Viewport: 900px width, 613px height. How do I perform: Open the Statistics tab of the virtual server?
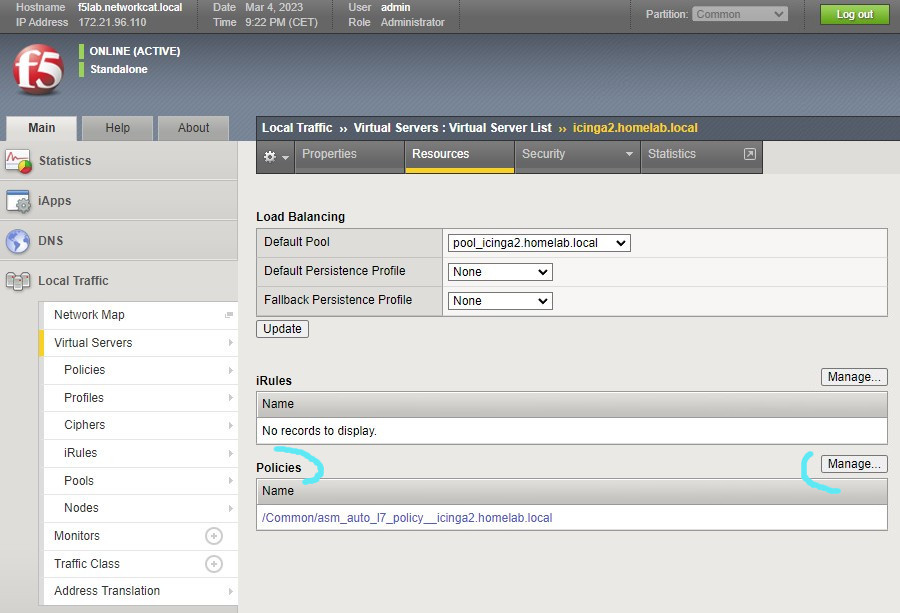(x=701, y=156)
